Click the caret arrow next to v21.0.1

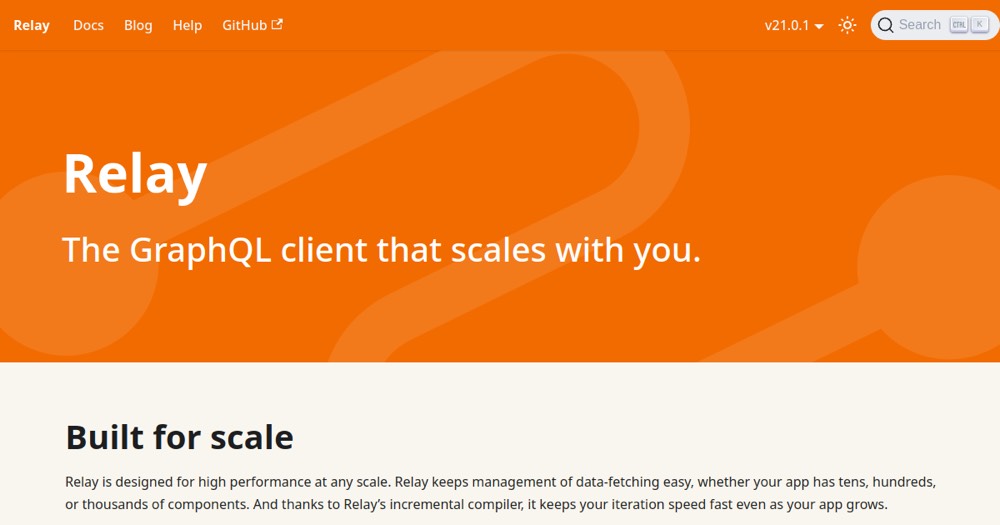click(819, 26)
